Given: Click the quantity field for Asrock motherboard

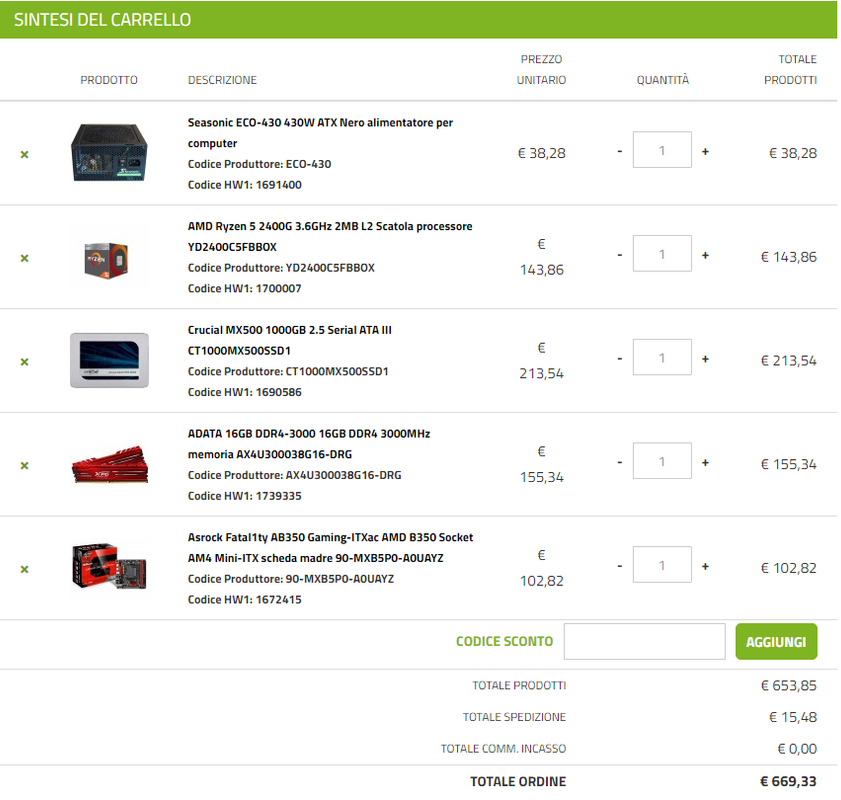Looking at the screenshot, I should click(x=662, y=564).
